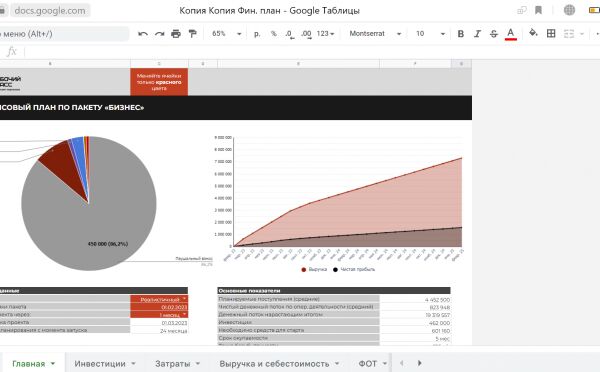Format as currency (р.)
The image size is (600, 372).
click(x=257, y=34)
